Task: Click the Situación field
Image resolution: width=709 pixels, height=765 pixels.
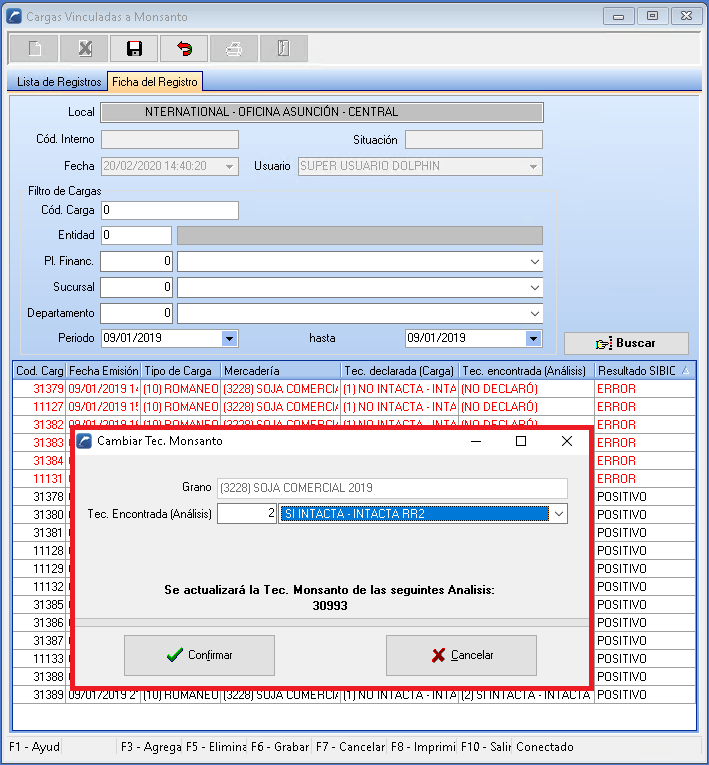Action: point(474,140)
